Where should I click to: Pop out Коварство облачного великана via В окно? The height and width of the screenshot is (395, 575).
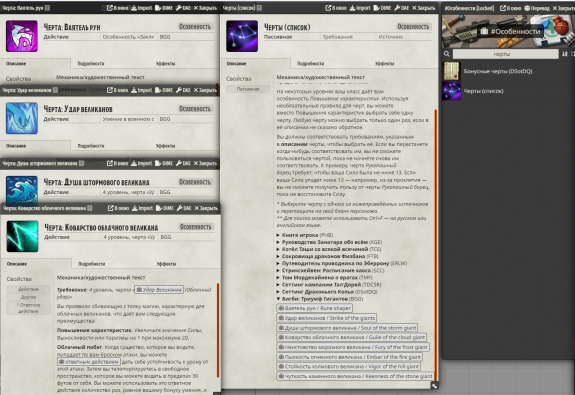(x=118, y=208)
